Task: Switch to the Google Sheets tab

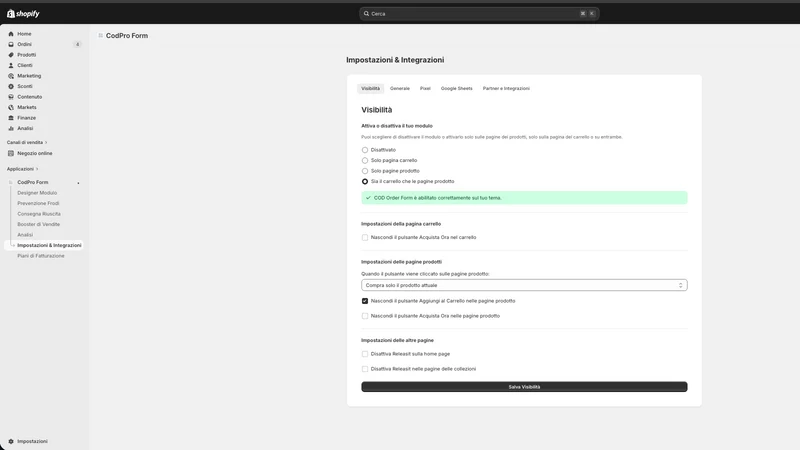Action: click(x=457, y=88)
